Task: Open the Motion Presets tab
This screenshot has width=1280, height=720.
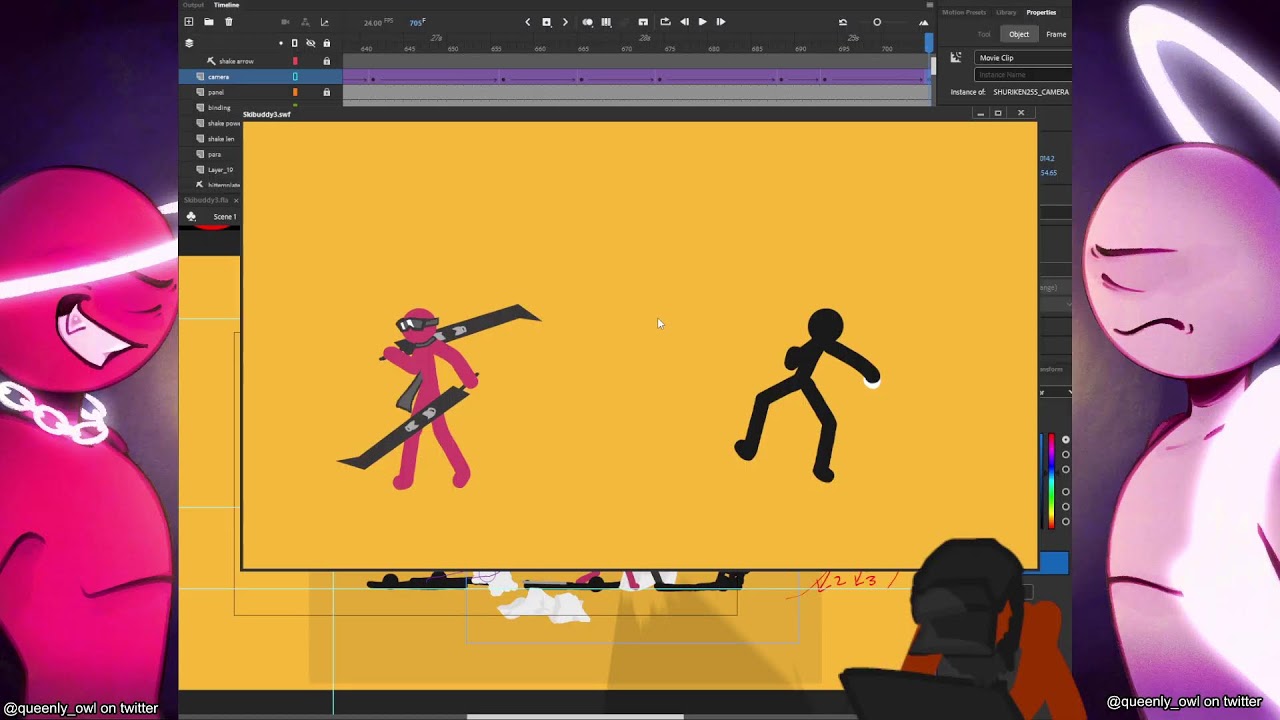Action: 964,12
